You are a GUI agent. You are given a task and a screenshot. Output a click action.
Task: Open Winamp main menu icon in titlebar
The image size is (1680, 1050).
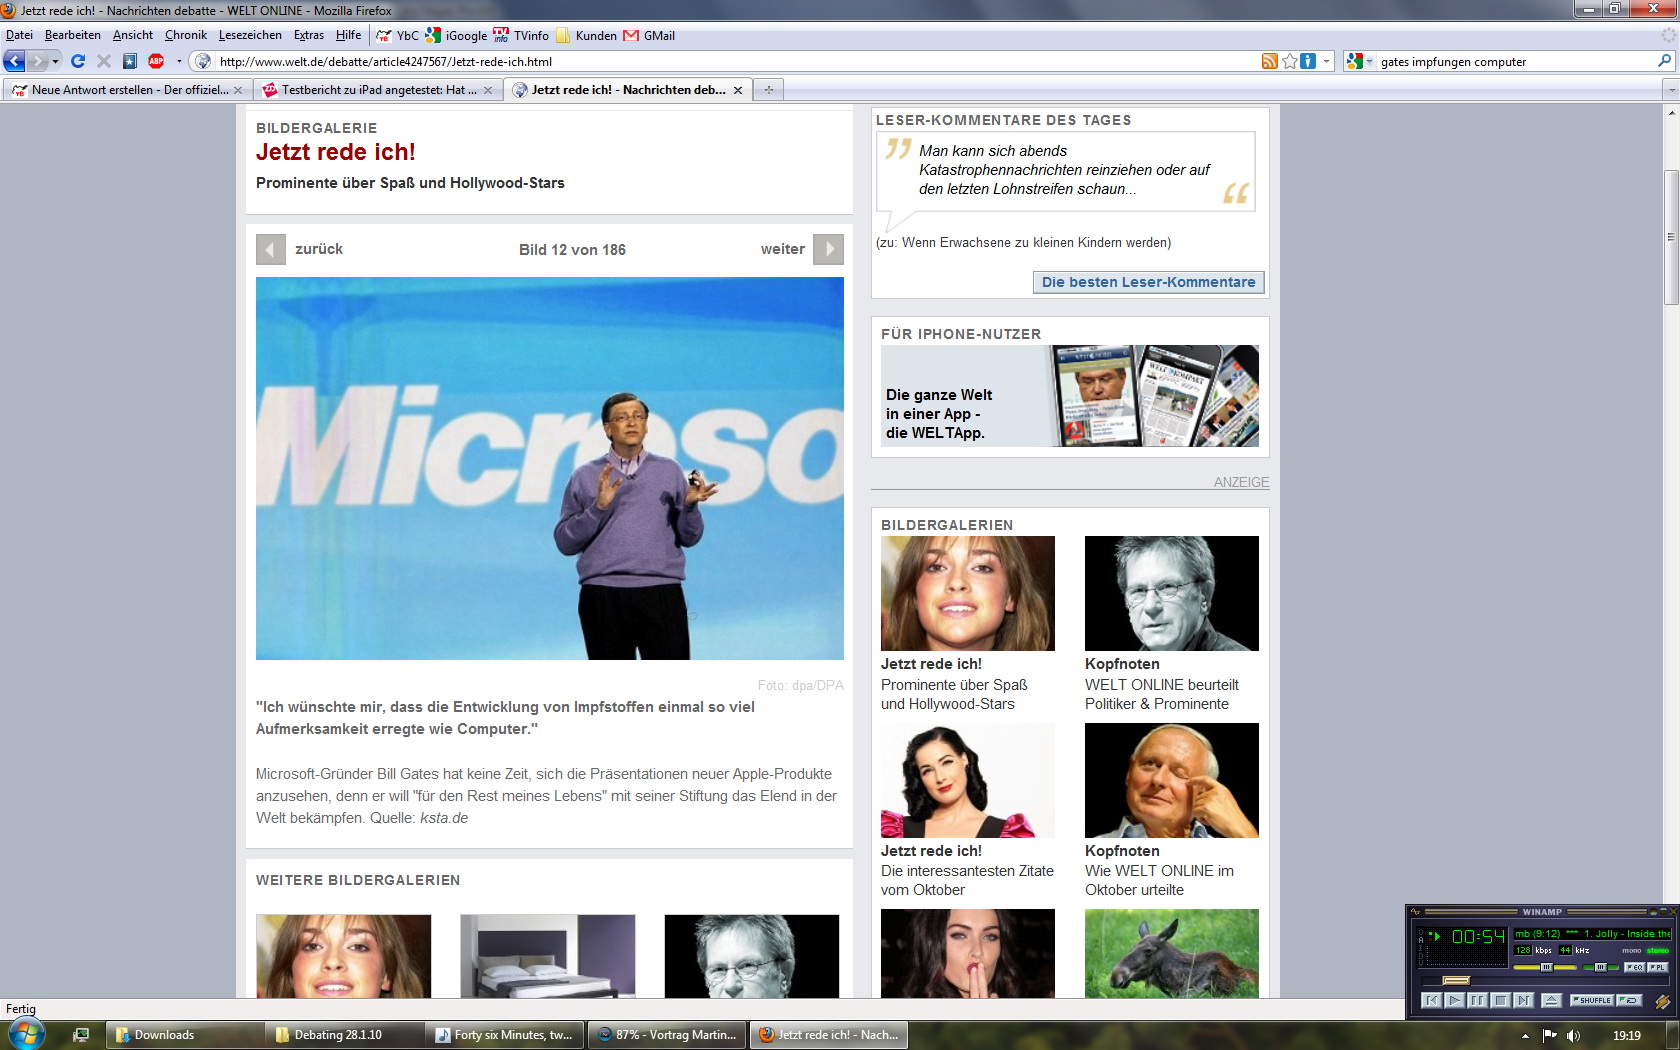(1415, 912)
